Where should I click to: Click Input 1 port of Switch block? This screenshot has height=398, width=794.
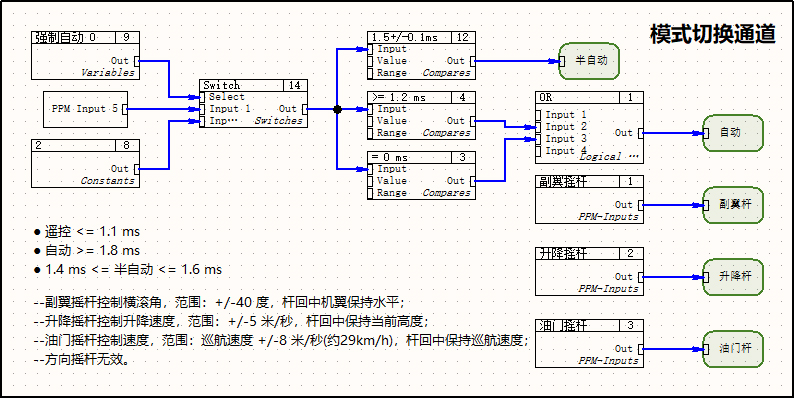point(203,109)
